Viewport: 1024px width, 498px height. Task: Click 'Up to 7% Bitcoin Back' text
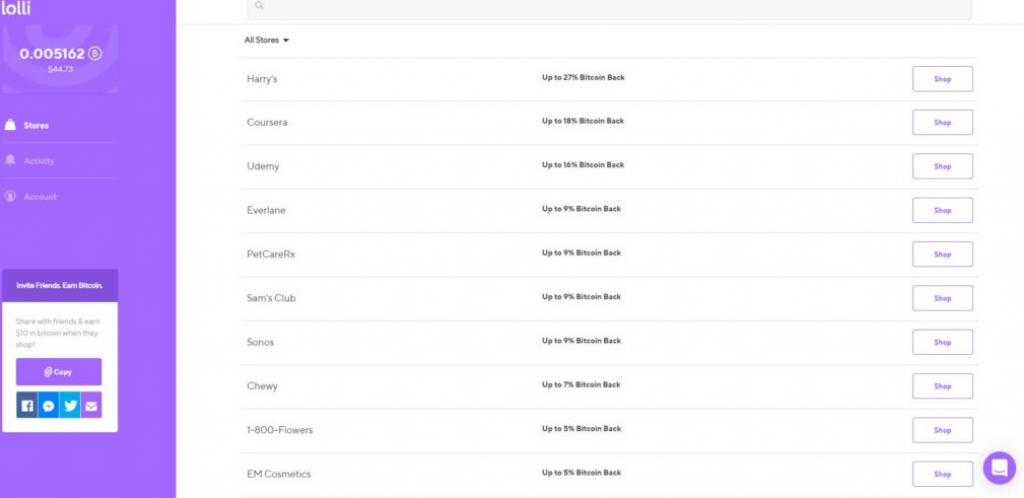(x=581, y=384)
